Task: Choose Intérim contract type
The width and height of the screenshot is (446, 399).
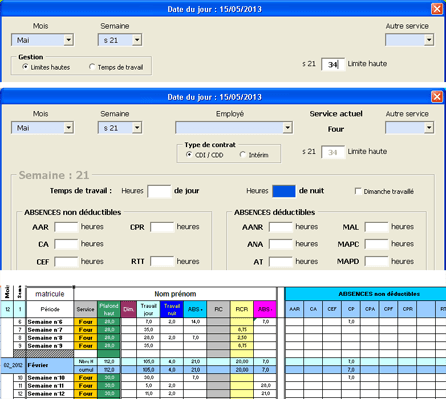Action: coord(242,155)
